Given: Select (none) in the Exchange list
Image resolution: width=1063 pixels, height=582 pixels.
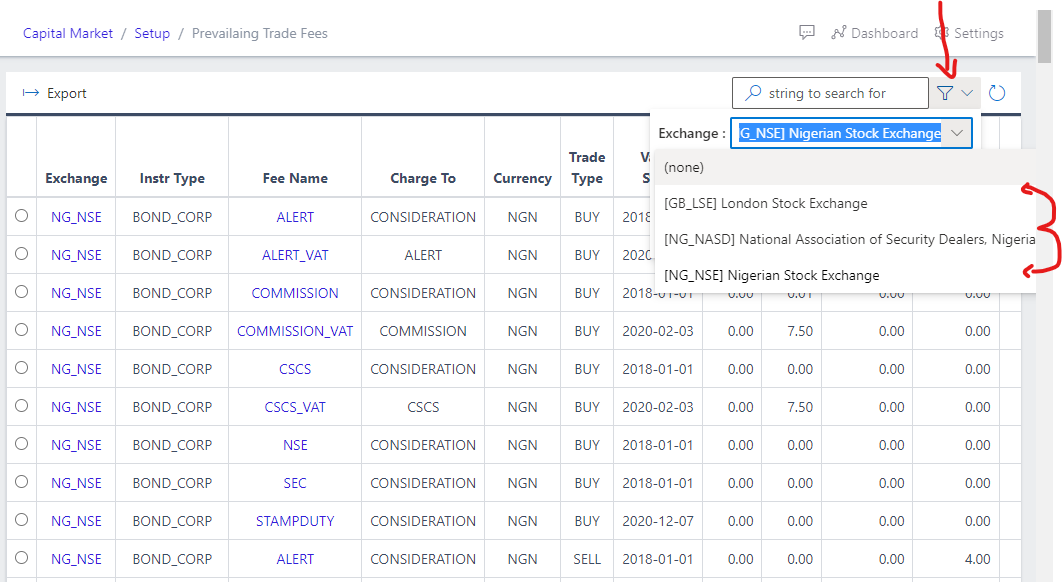Looking at the screenshot, I should click(683, 167).
